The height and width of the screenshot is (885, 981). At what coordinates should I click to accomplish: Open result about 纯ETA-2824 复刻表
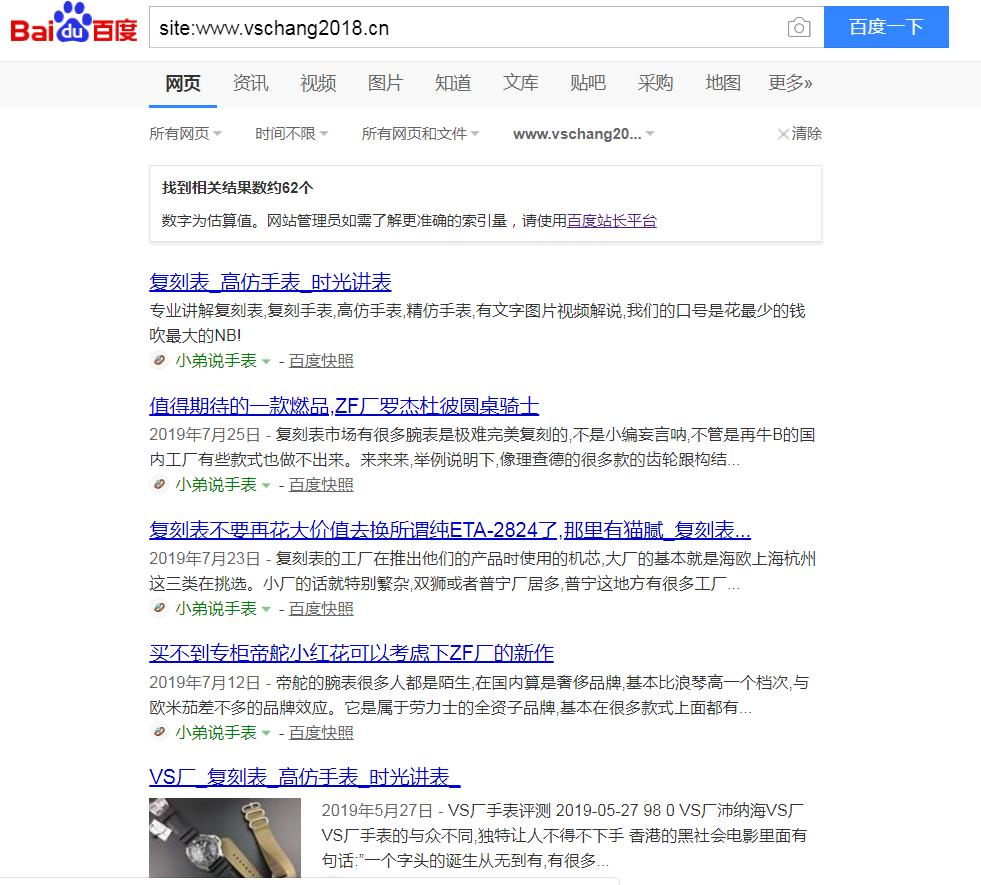click(450, 530)
